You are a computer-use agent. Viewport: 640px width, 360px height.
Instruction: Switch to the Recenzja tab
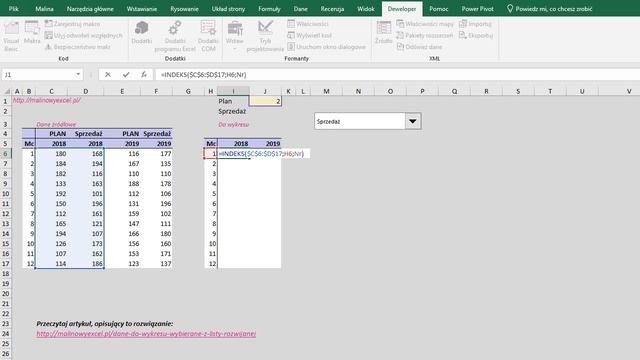[332, 9]
